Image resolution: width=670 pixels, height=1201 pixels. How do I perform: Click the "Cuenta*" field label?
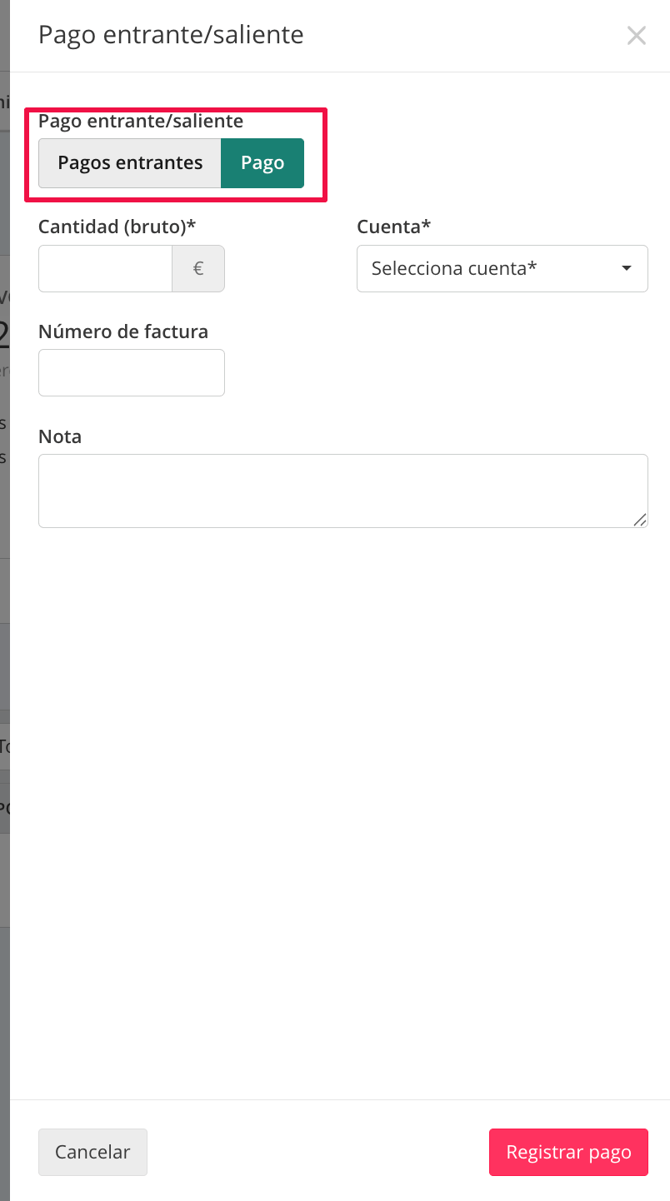point(394,227)
